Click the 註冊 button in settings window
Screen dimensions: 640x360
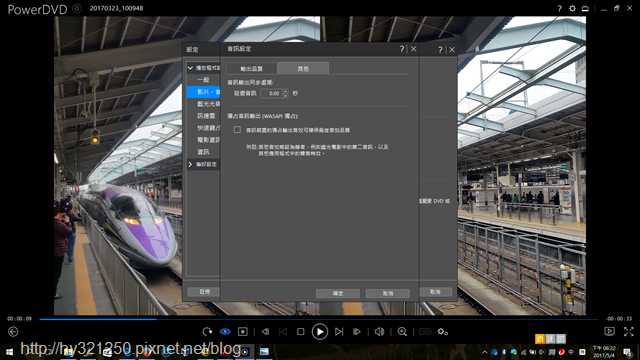coord(204,291)
